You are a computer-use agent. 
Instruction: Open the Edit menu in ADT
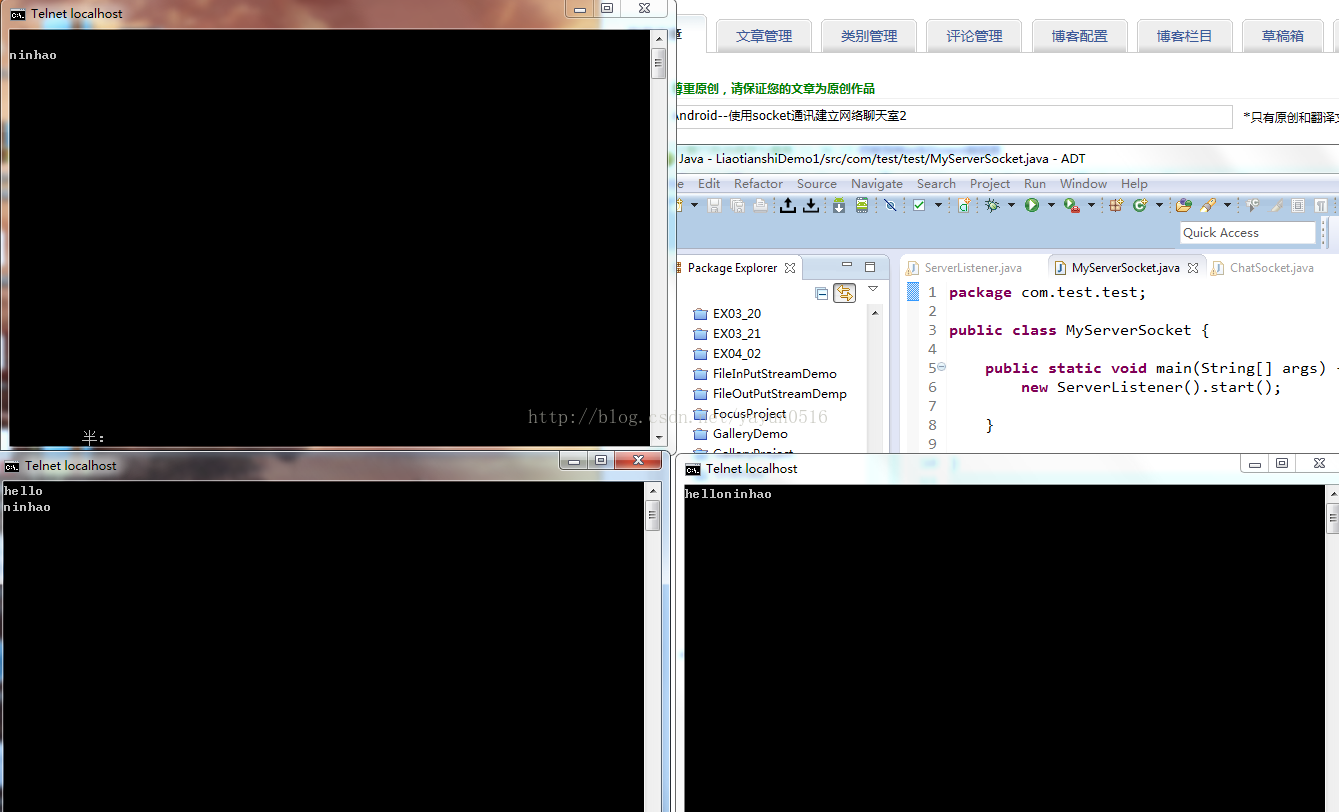[x=709, y=184]
